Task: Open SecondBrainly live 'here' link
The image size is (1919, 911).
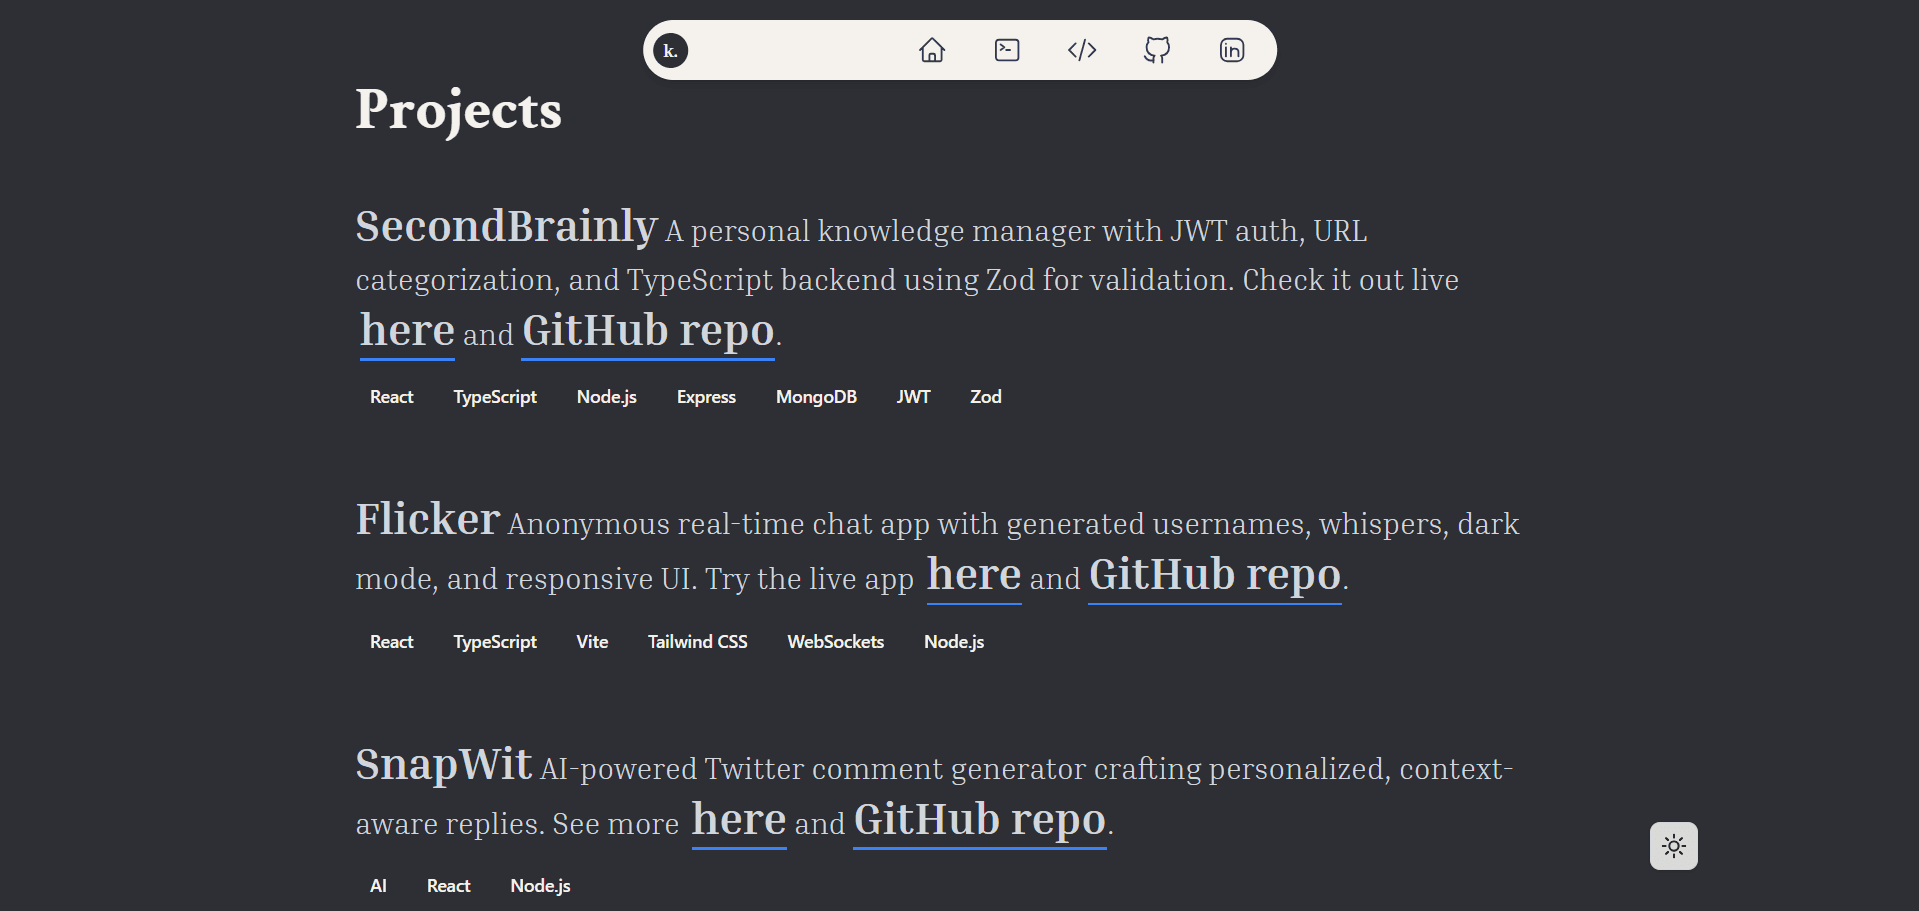Action: pyautogui.click(x=407, y=331)
